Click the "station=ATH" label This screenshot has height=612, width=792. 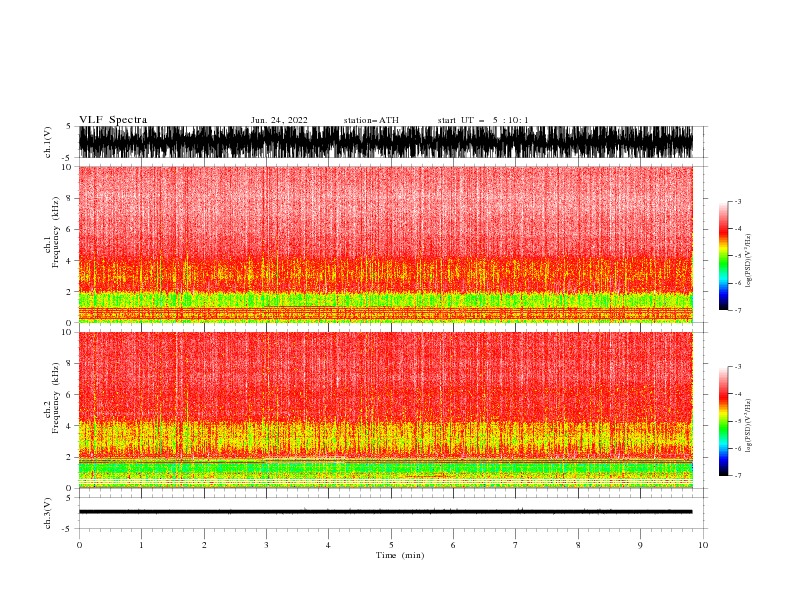[x=371, y=120]
